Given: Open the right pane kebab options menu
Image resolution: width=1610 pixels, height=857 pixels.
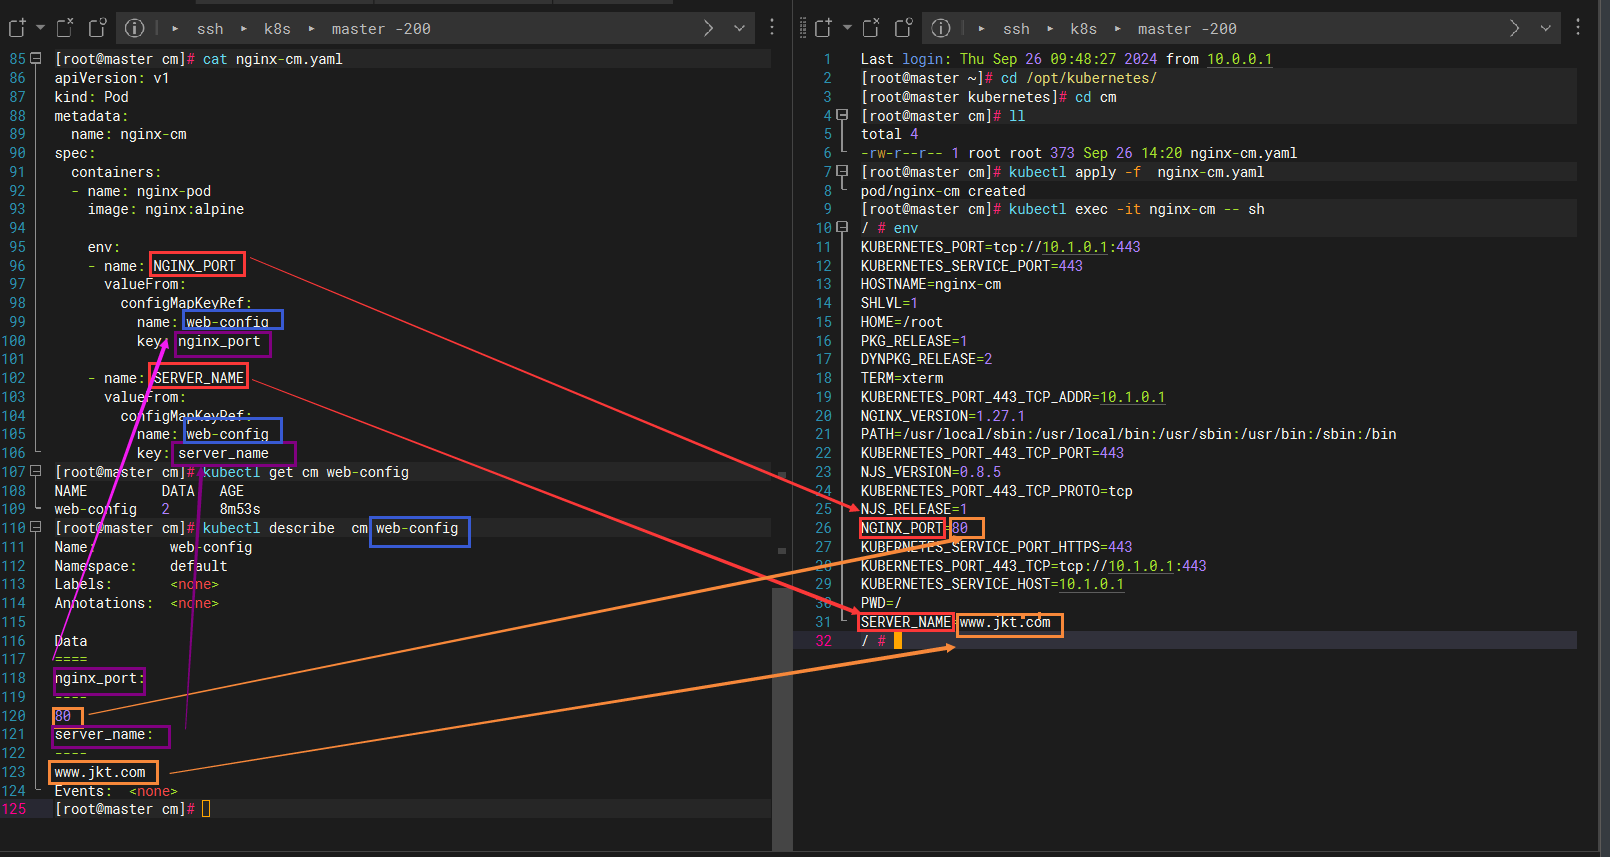Looking at the screenshot, I should [x=1578, y=28].
